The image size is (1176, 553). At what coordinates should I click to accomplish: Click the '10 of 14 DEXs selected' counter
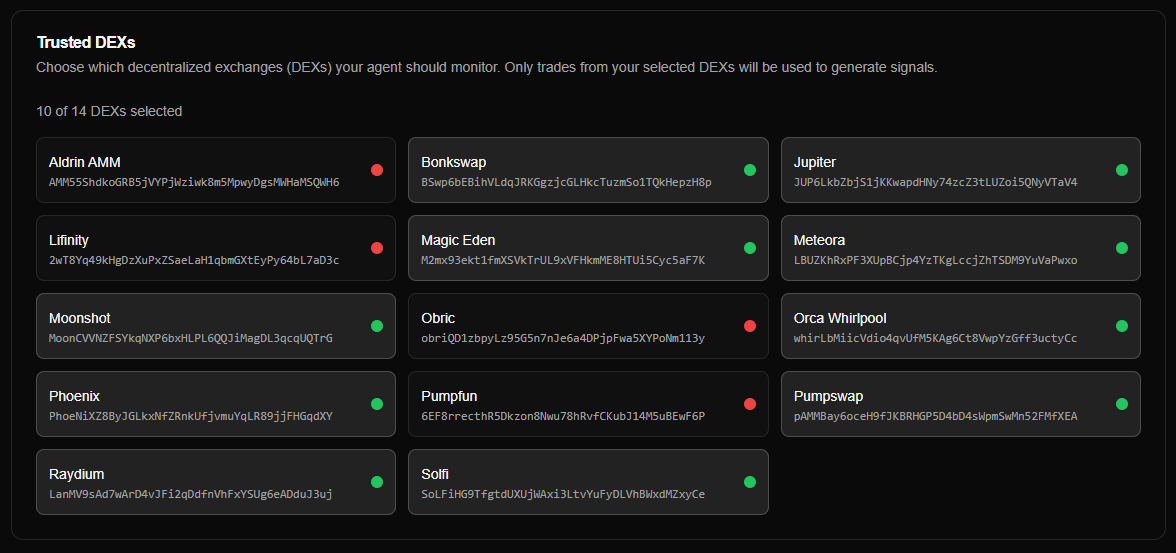point(109,112)
